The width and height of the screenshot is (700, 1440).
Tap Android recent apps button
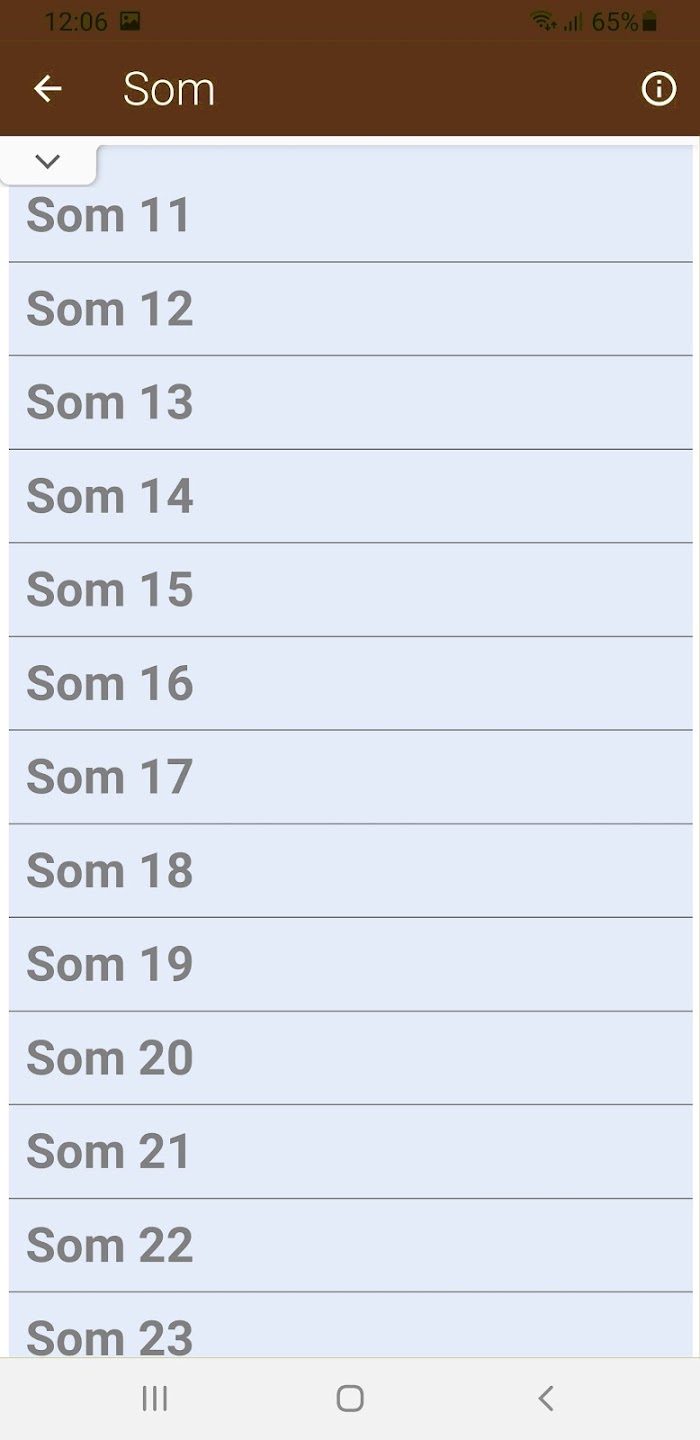[154, 1398]
